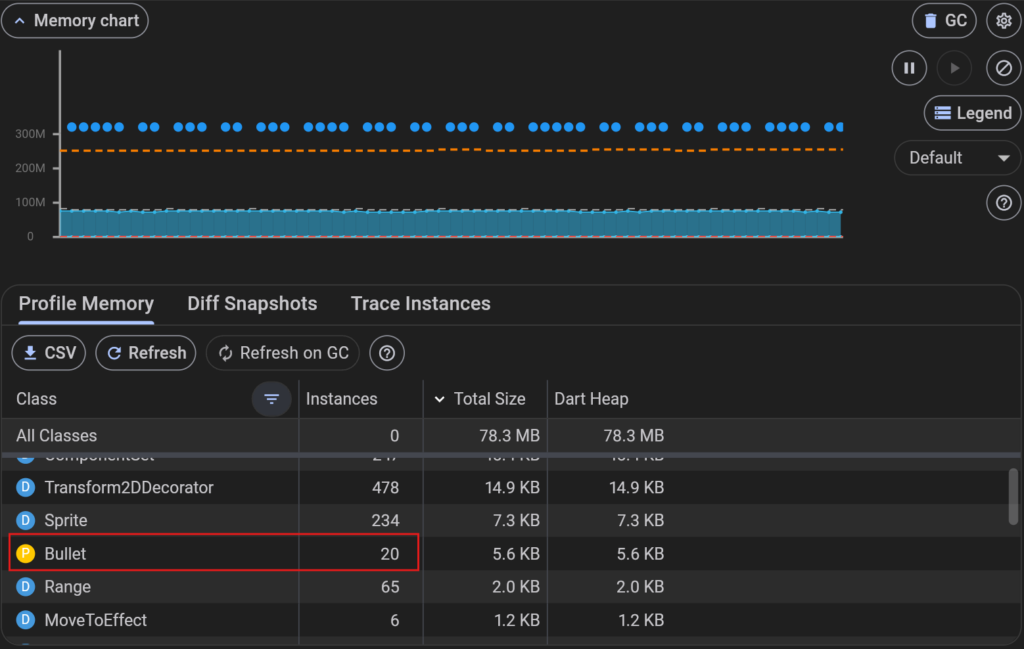Open the Default display dropdown

pos(958,158)
